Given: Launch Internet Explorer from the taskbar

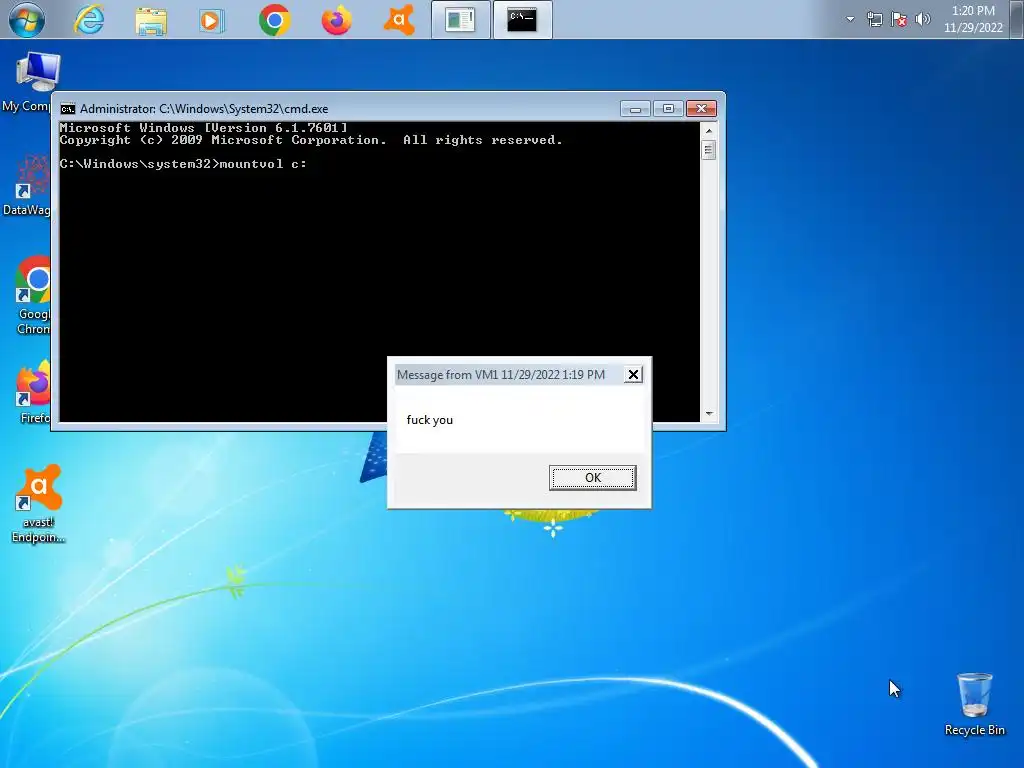Looking at the screenshot, I should coord(89,20).
